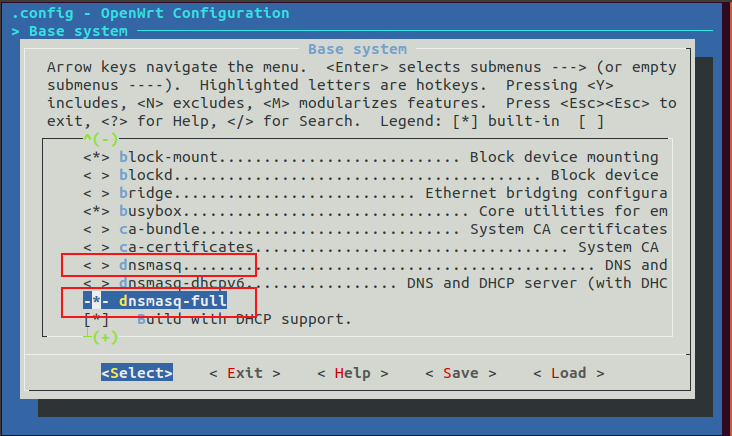Toggle the block-mount package checkbox
Viewport: 732px width, 436px height.
(96, 157)
